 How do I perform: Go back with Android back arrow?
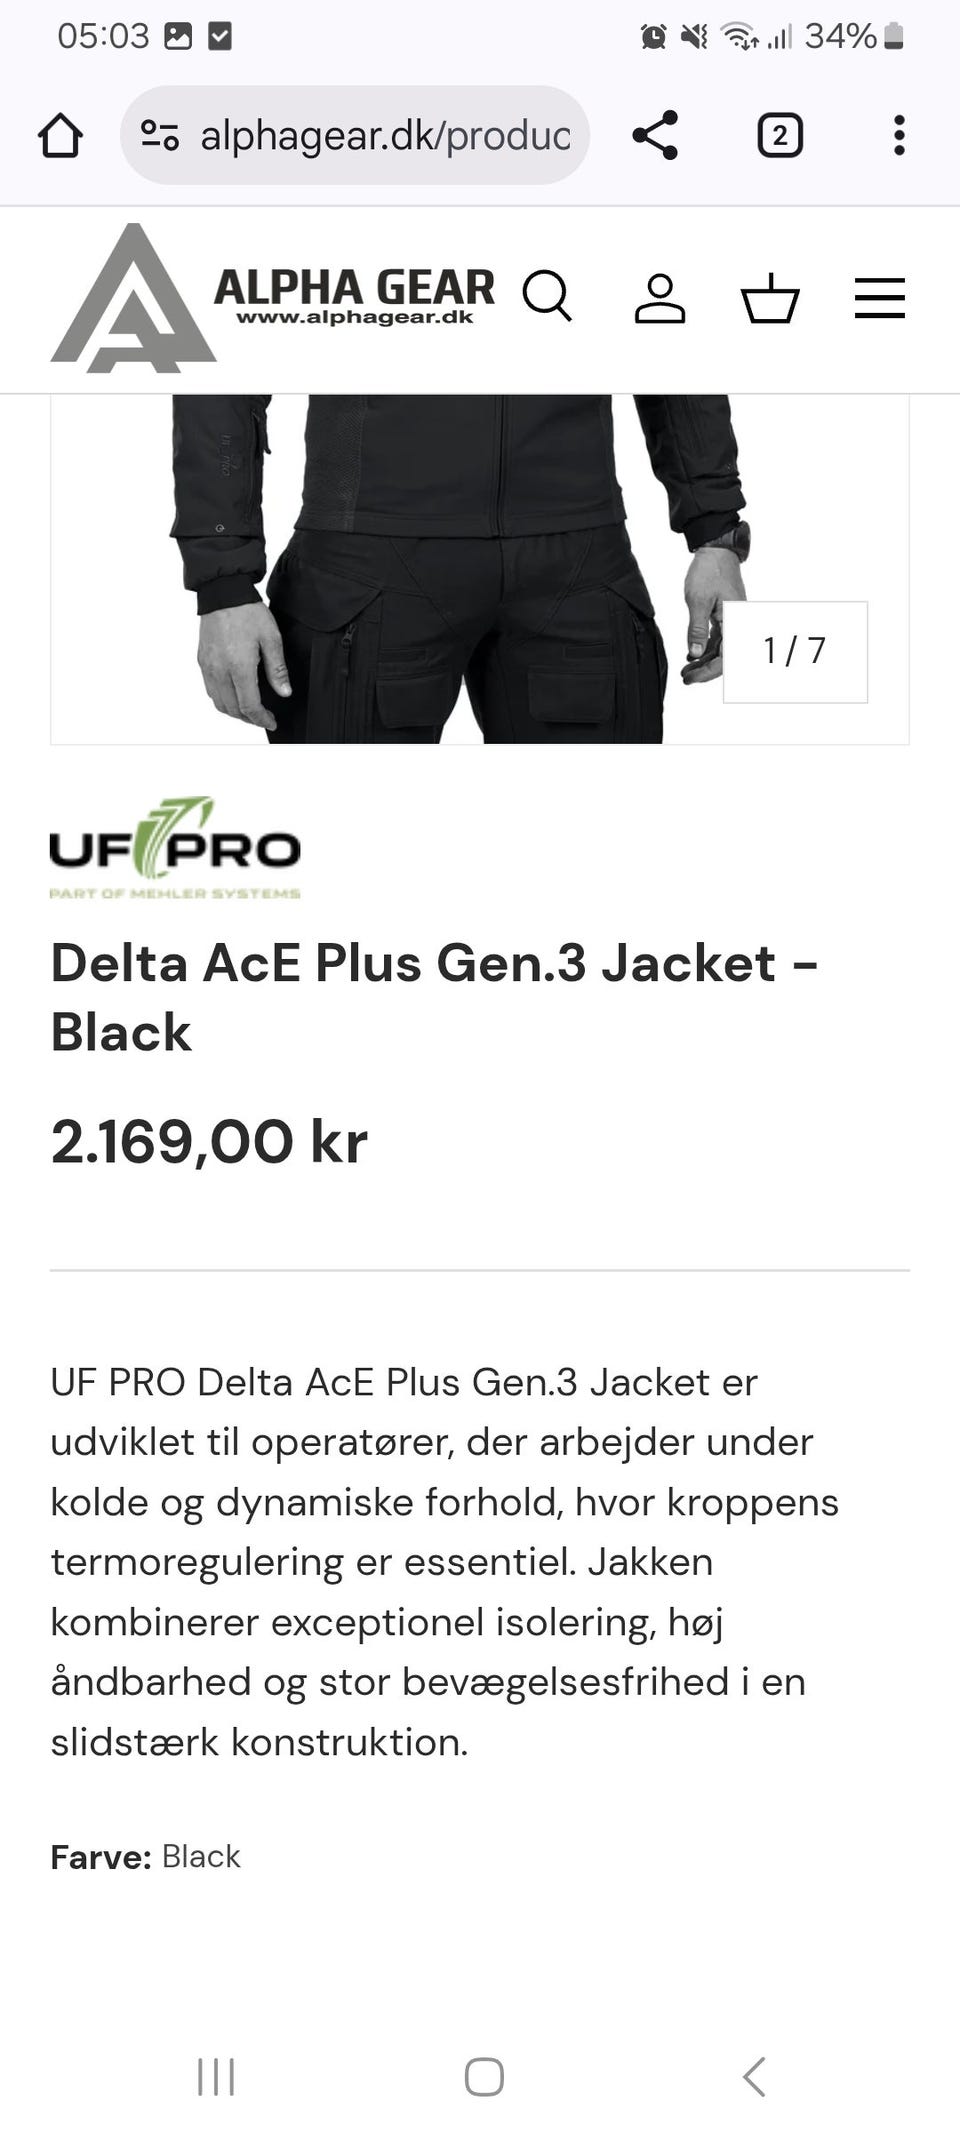754,2076
